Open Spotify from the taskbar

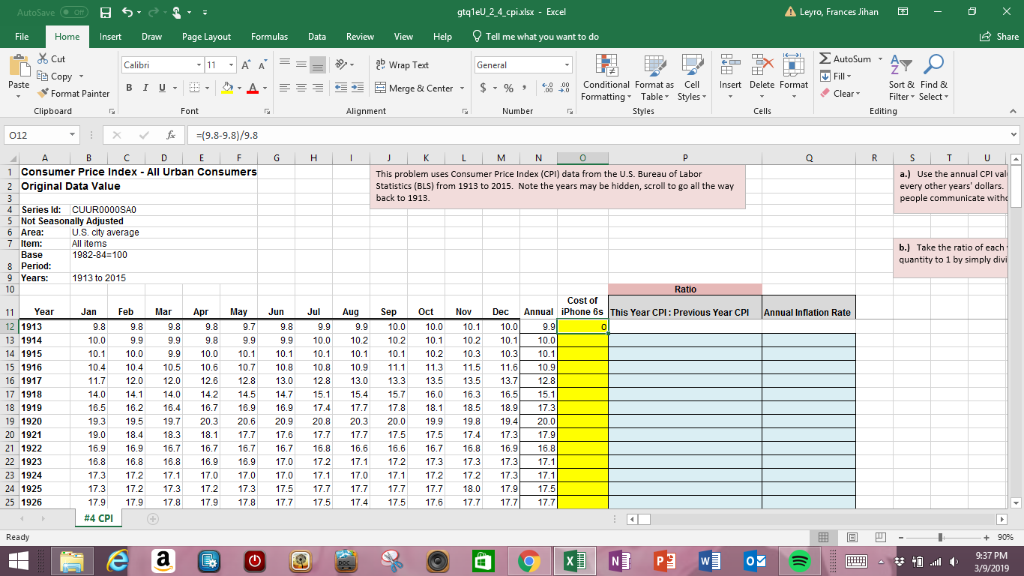pyautogui.click(x=799, y=561)
